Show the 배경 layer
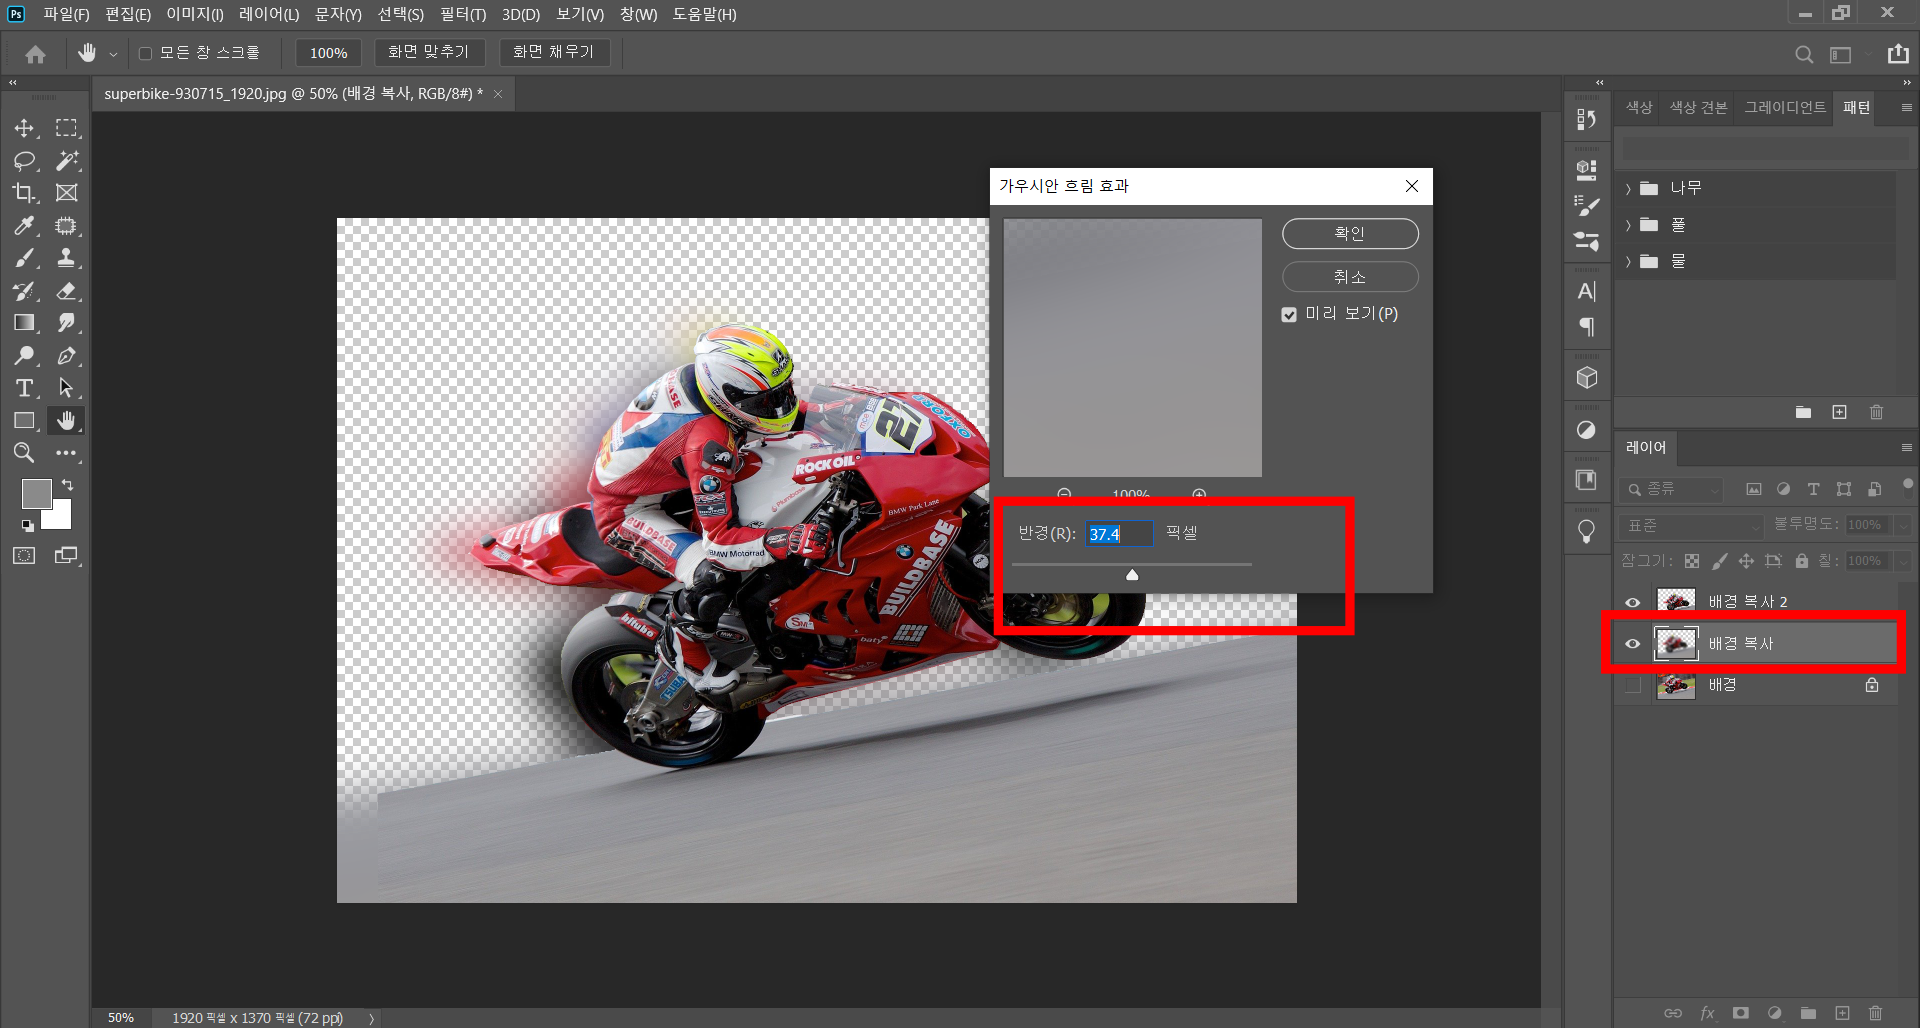This screenshot has height=1028, width=1920. click(x=1632, y=685)
